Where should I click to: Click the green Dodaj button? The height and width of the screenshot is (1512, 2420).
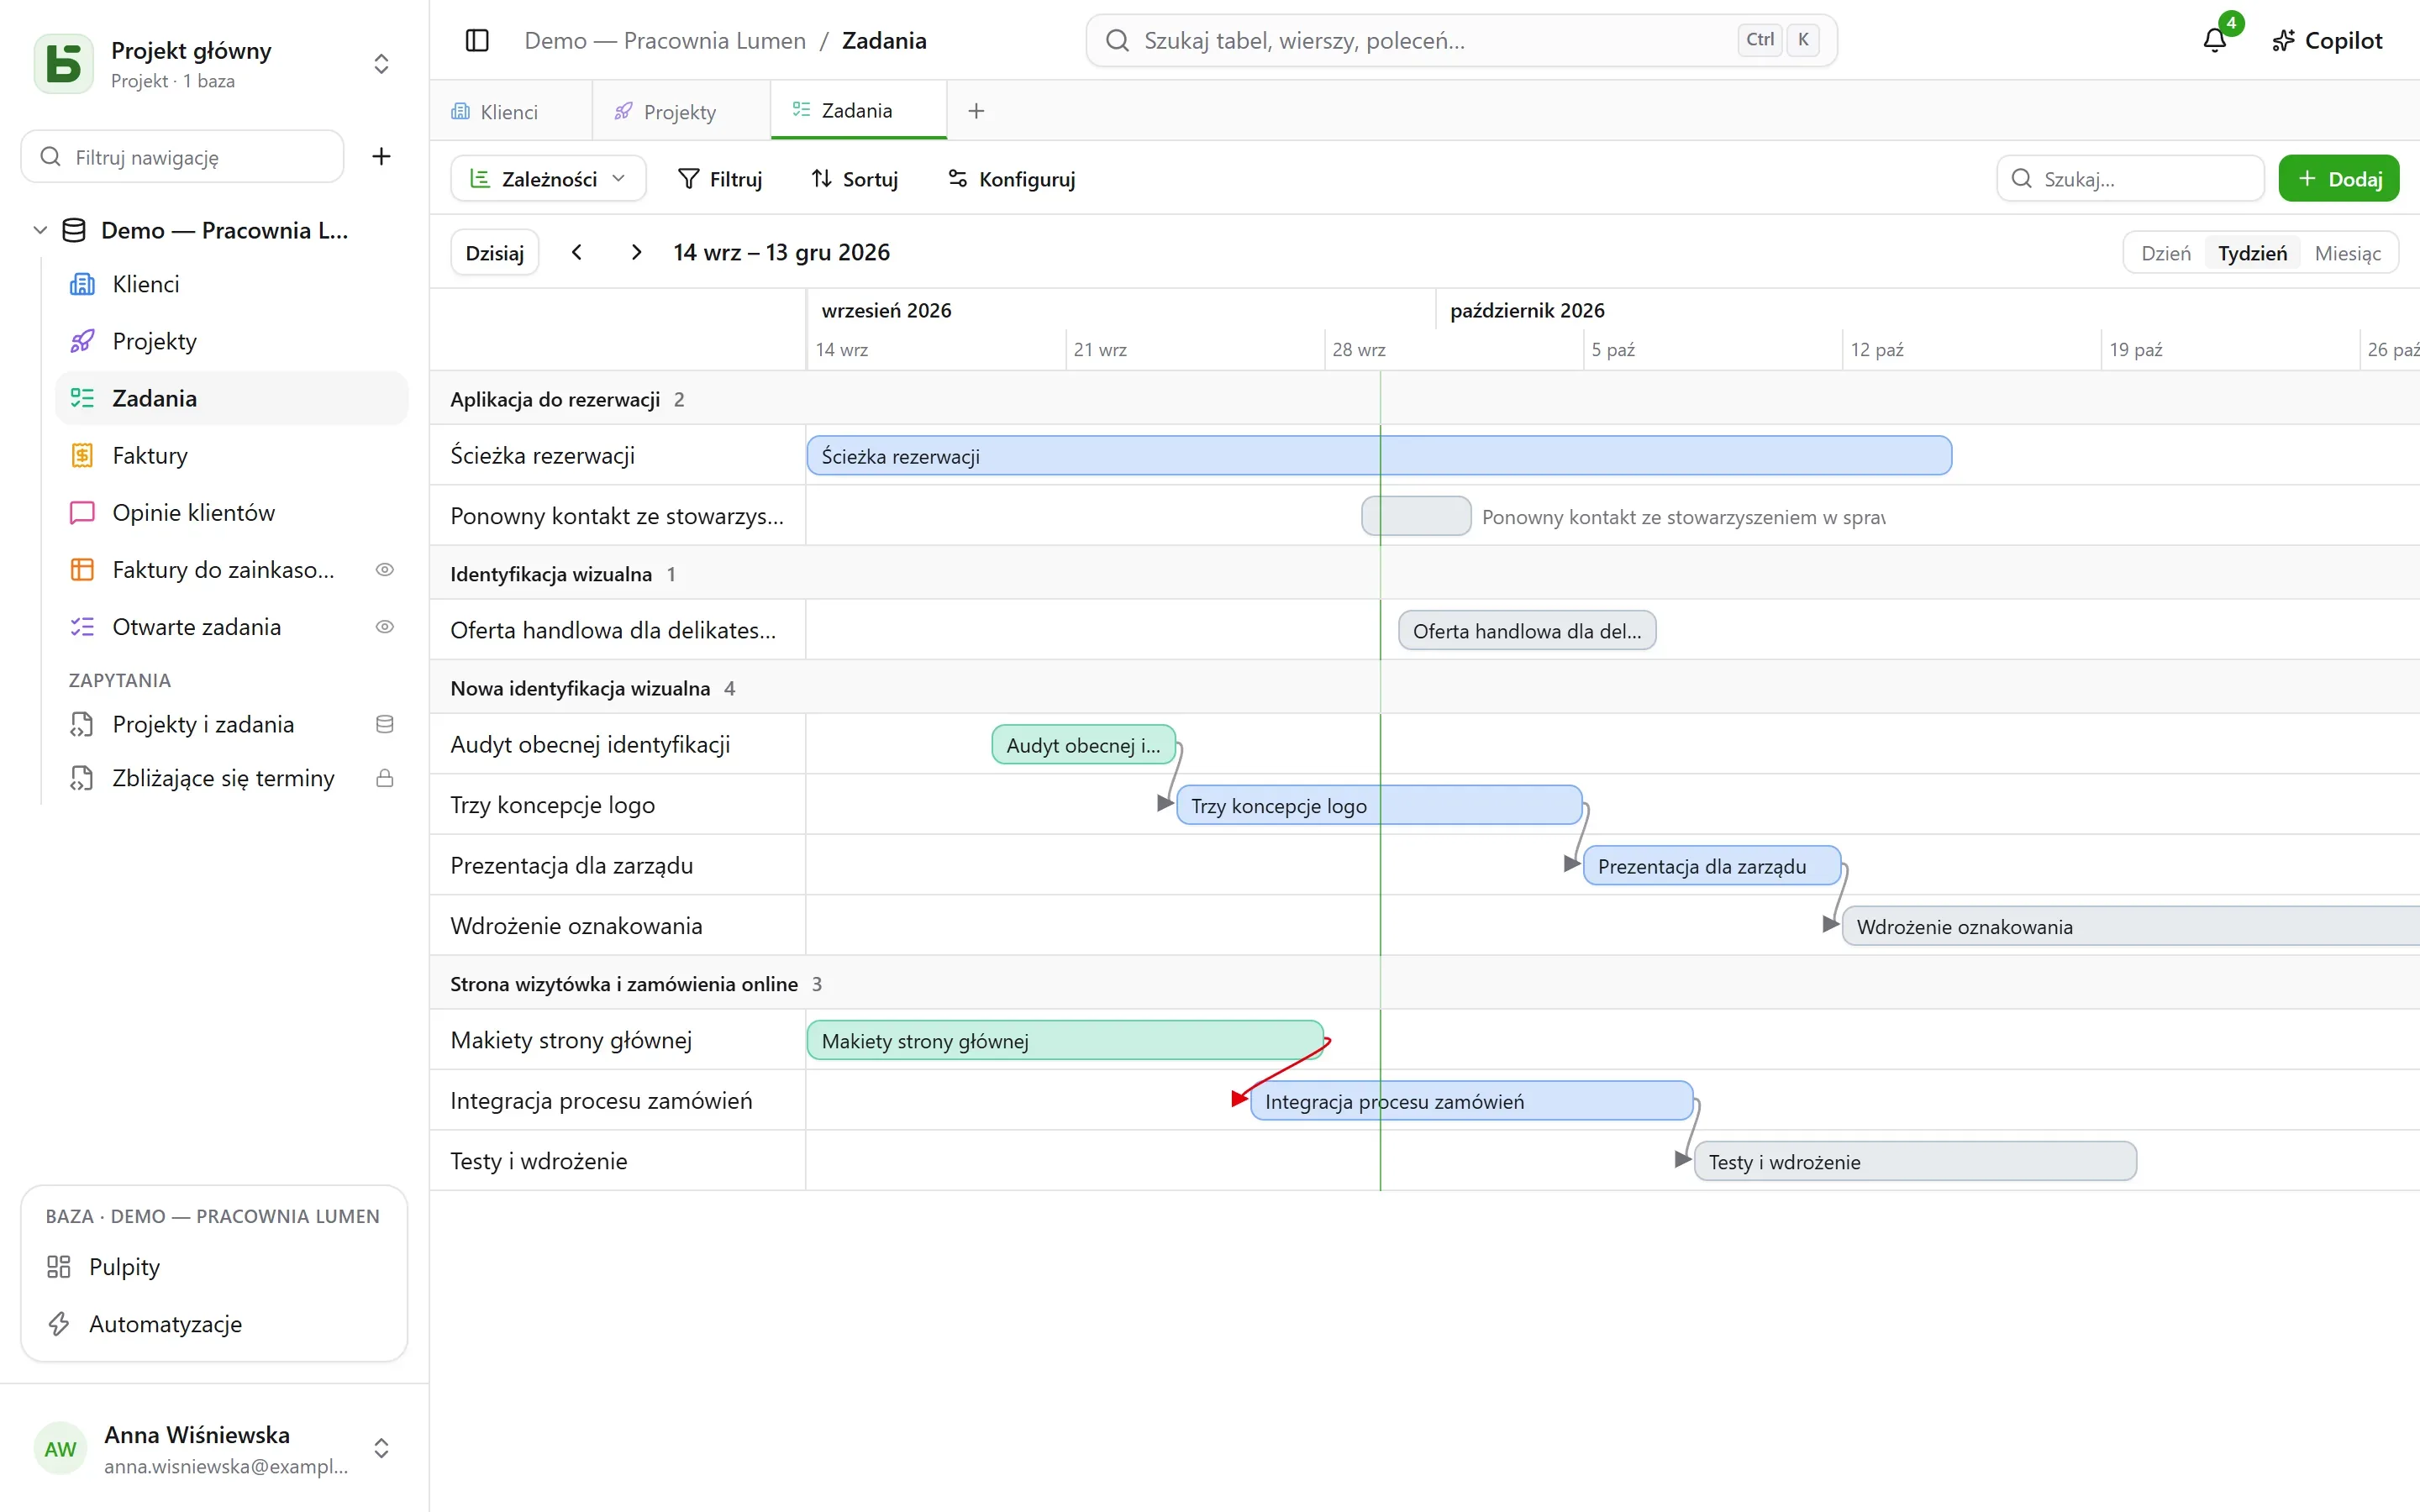2338,179
